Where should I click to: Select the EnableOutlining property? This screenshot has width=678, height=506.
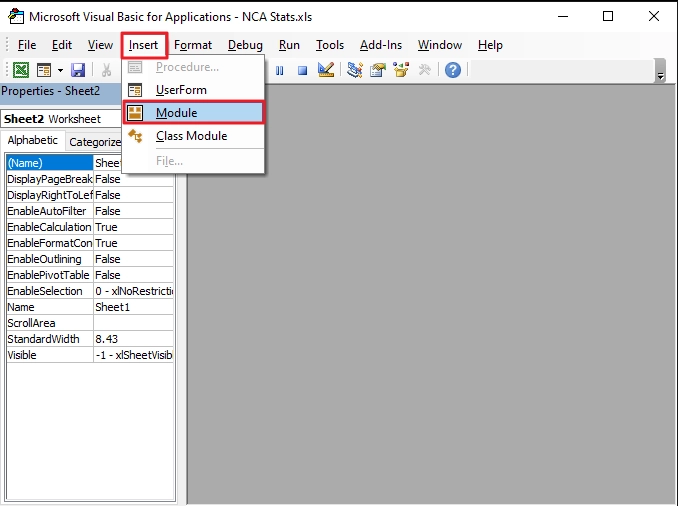(x=49, y=259)
